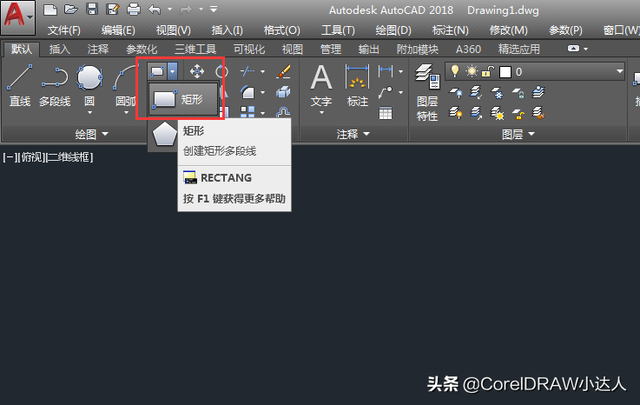This screenshot has height=405, width=640.
Task: Click the leader line icon
Action: pos(385,92)
